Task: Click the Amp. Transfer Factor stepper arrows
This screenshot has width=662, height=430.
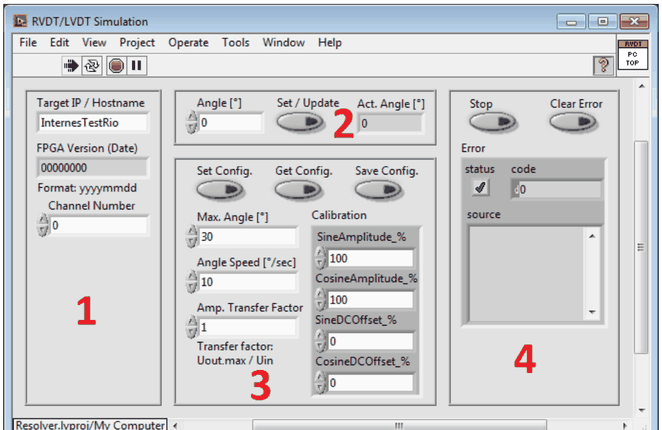Action: pyautogui.click(x=192, y=327)
